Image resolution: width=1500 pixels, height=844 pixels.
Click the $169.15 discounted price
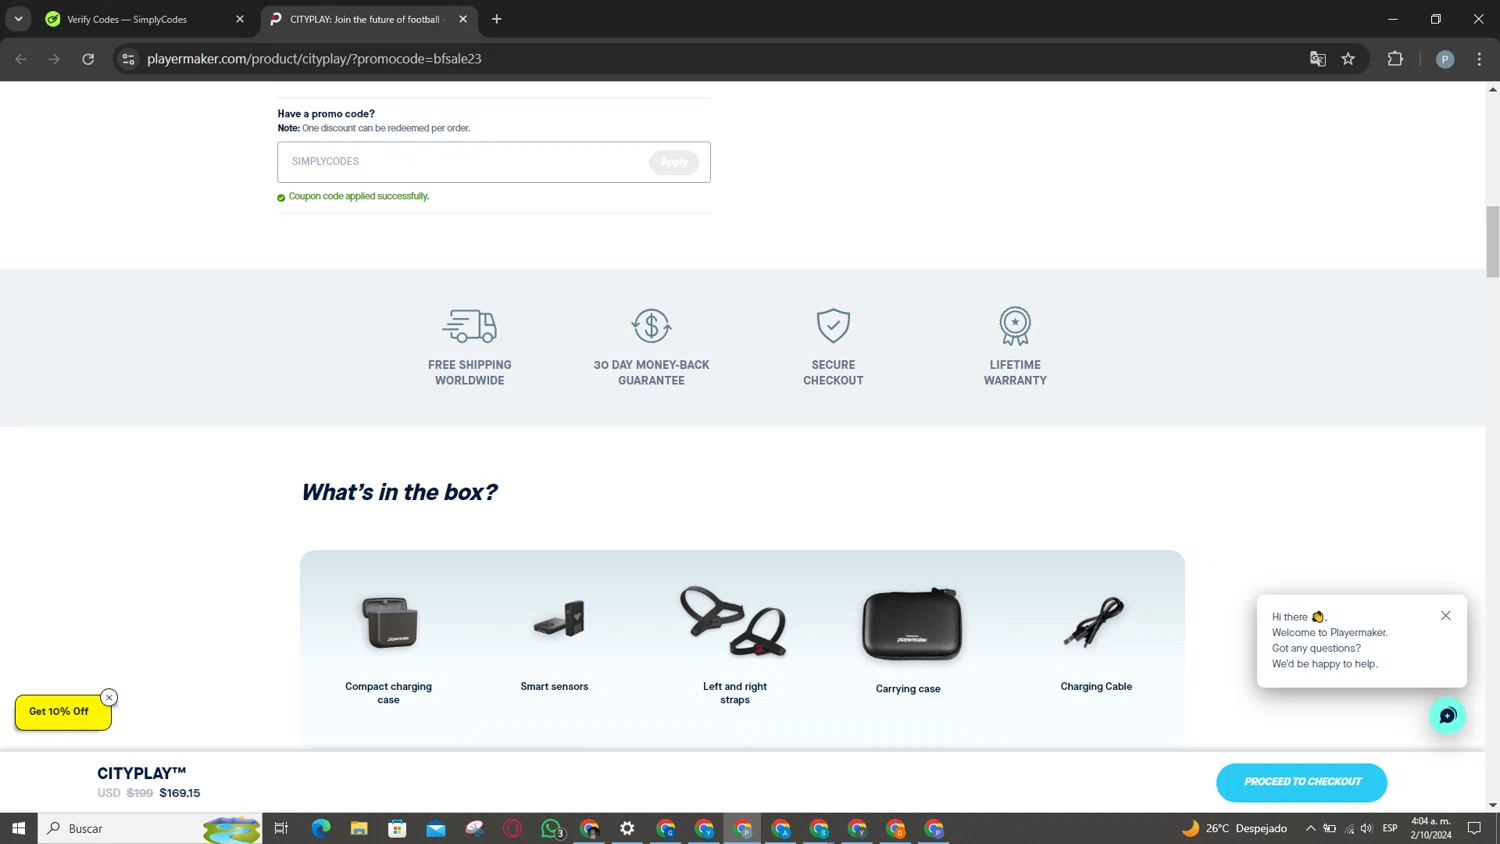point(180,793)
